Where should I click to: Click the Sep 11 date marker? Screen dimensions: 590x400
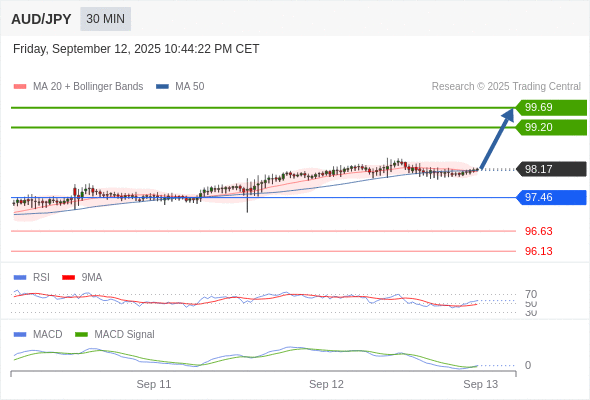(154, 384)
